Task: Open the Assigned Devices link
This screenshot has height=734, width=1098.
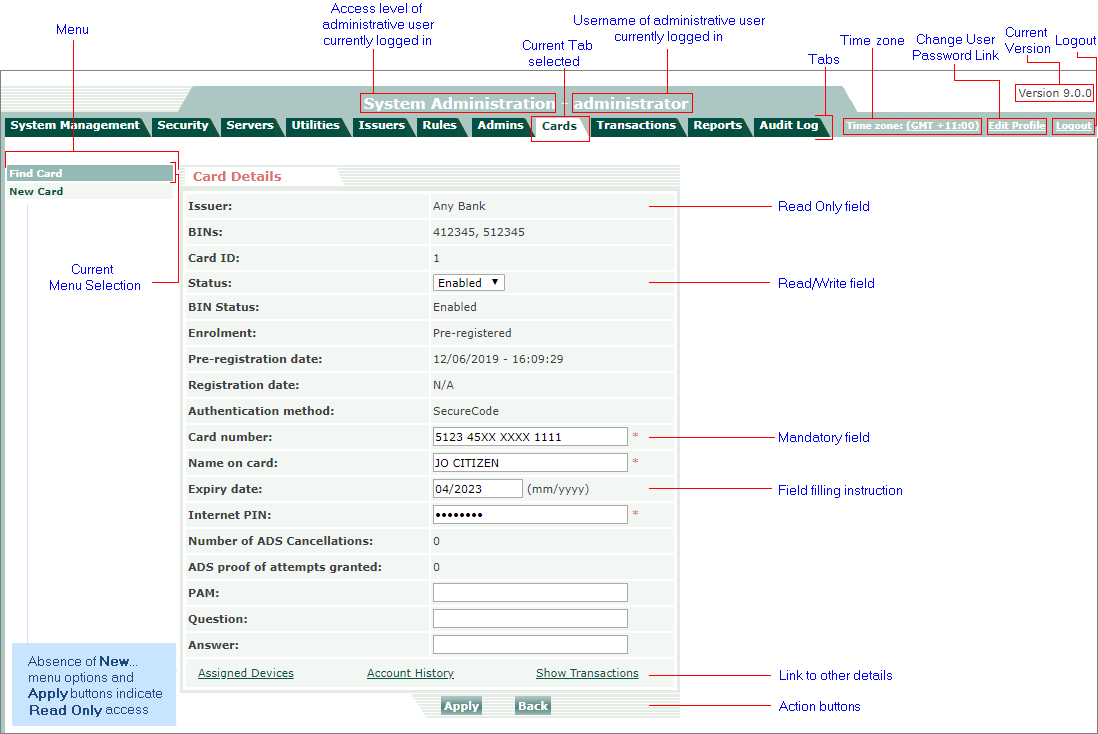Action: (245, 673)
